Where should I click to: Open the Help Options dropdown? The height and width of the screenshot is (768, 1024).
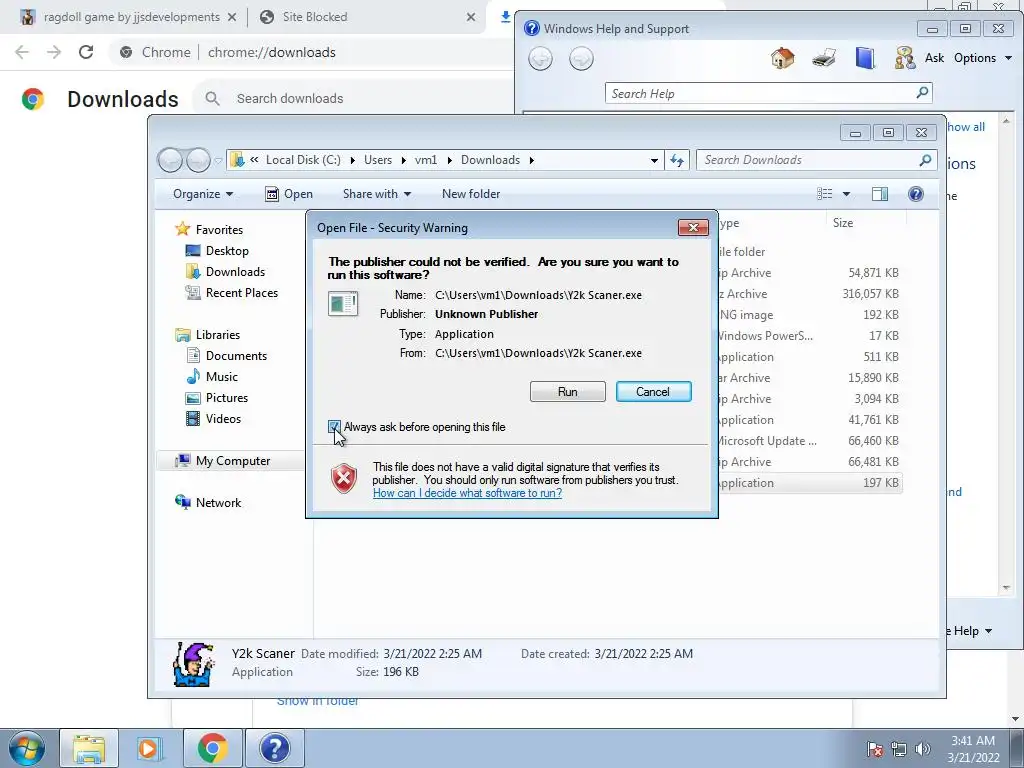[982, 58]
